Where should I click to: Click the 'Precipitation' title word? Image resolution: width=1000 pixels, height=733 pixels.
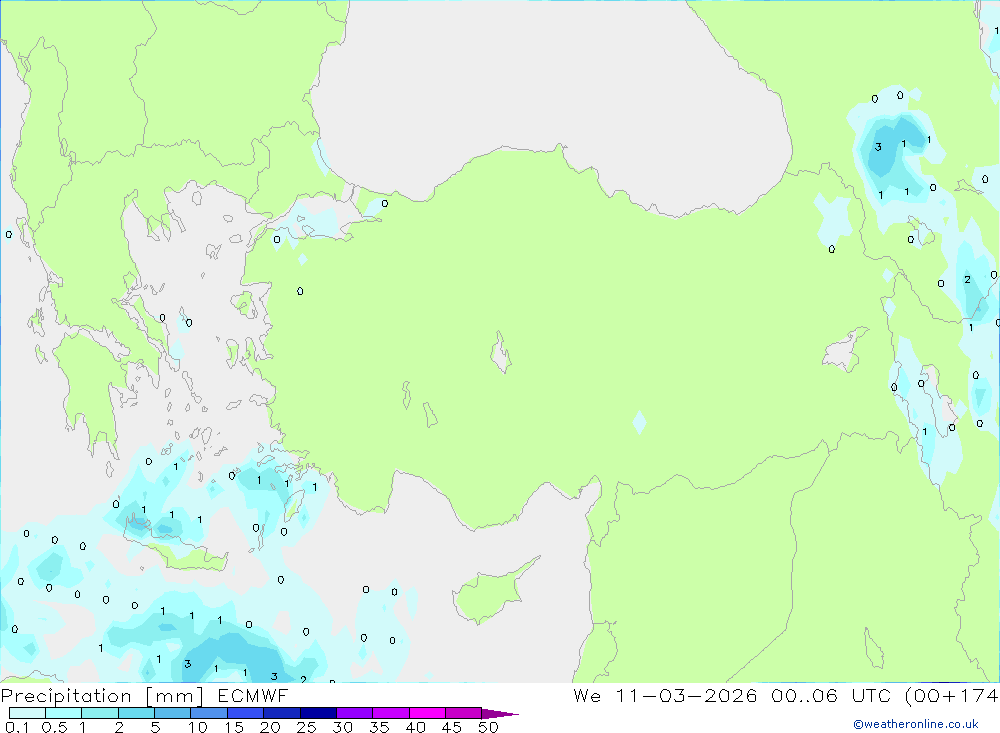click(x=66, y=696)
